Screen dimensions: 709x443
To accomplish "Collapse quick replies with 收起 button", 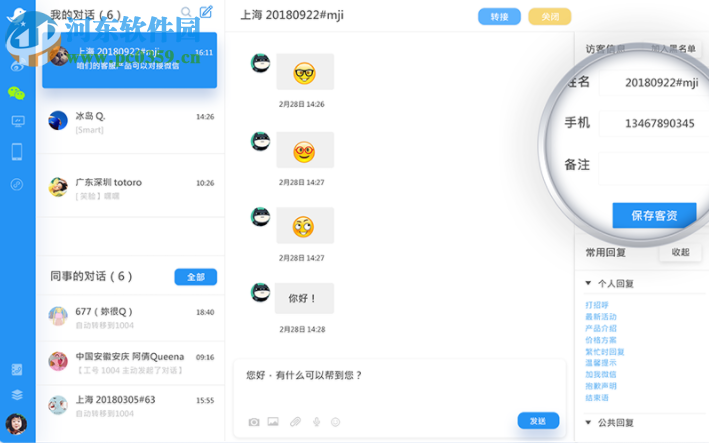I will coord(680,252).
